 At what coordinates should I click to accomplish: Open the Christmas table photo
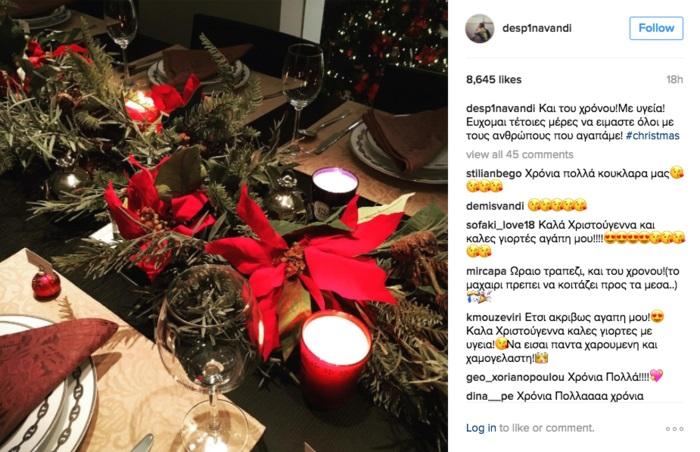click(224, 226)
